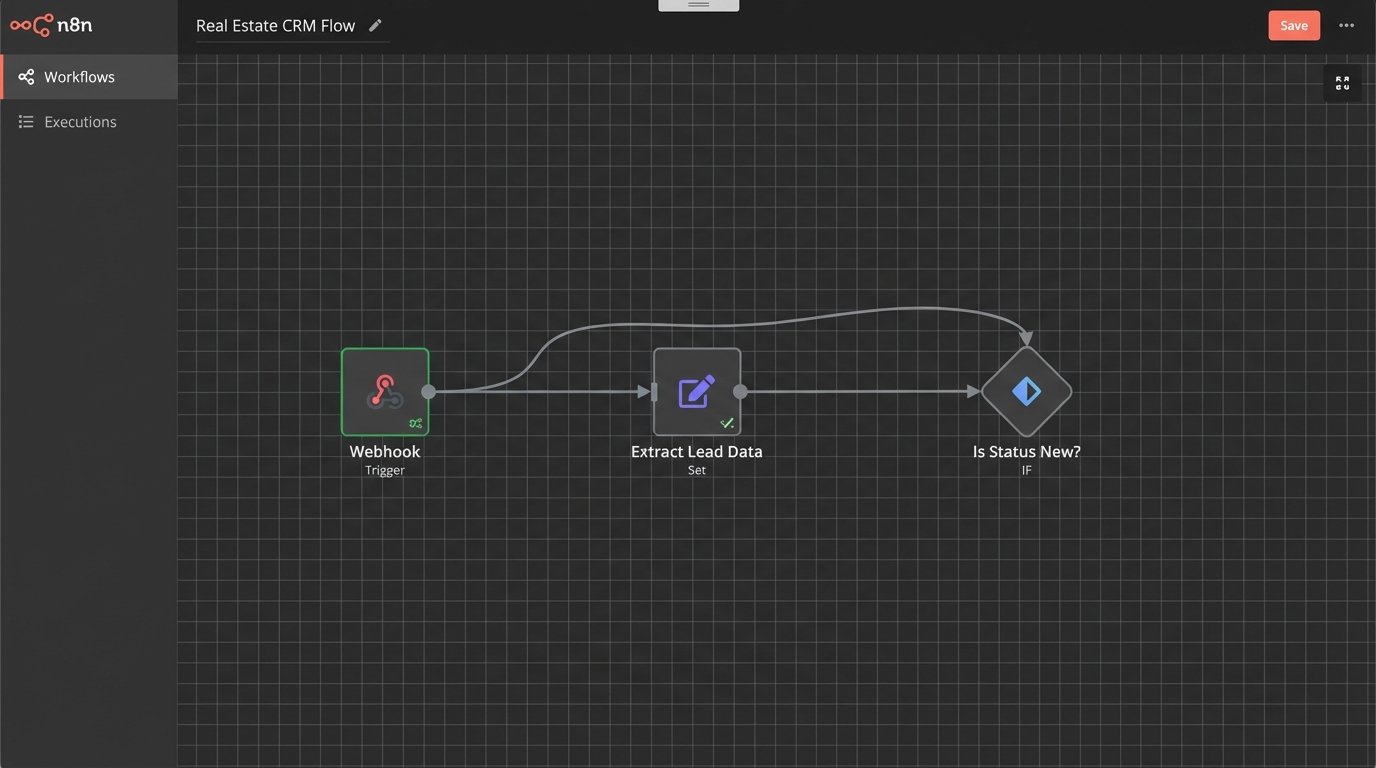This screenshot has height=768, width=1376.
Task: Click the Extract Lead Data input connector
Action: 654,392
